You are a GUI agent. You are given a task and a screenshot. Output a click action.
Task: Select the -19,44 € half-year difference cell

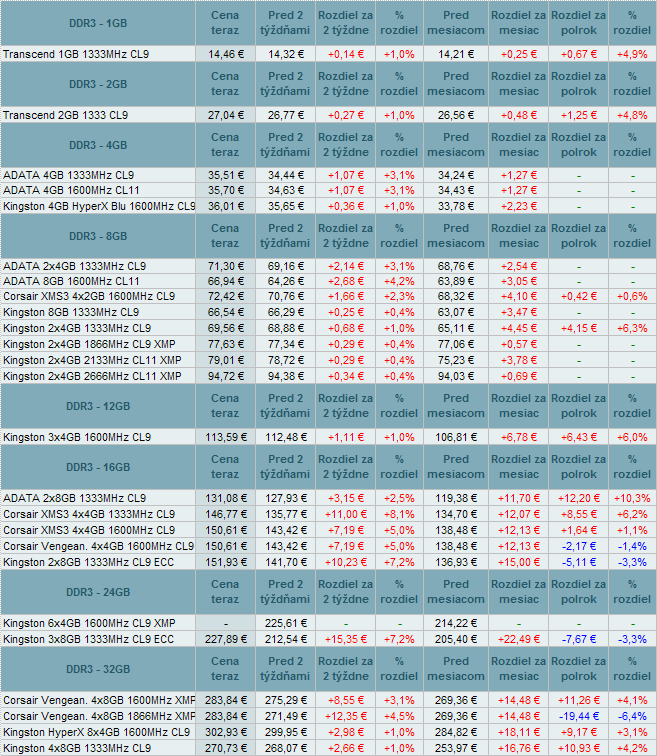[578, 716]
